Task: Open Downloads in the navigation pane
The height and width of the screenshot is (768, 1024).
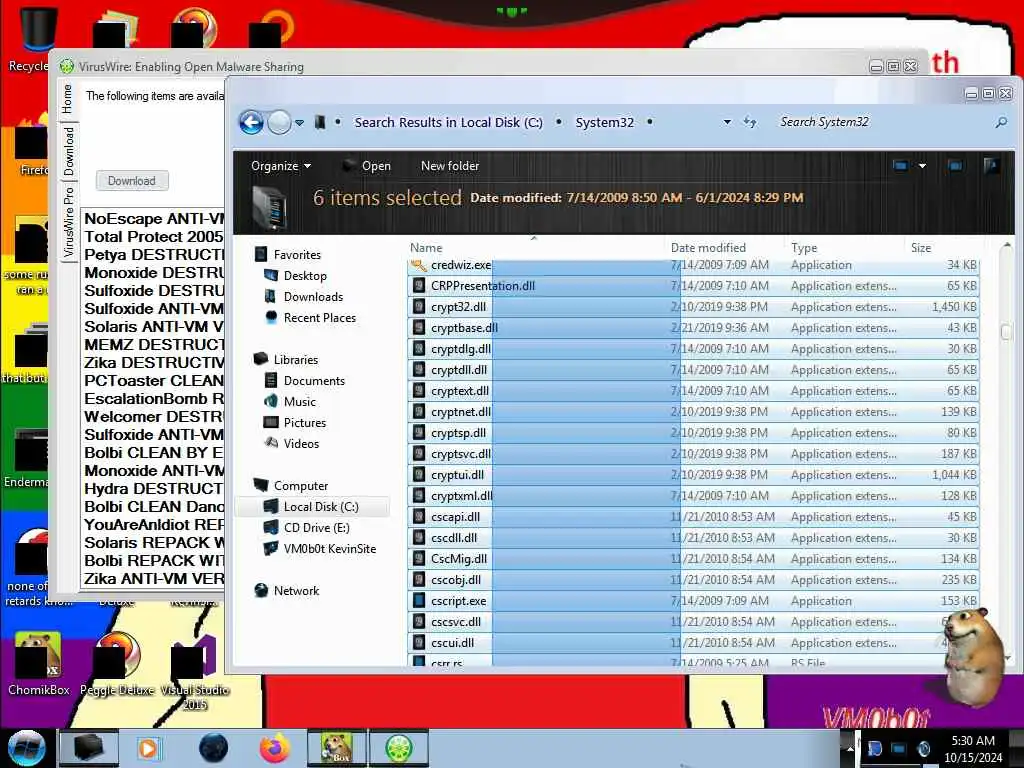Action: (313, 296)
